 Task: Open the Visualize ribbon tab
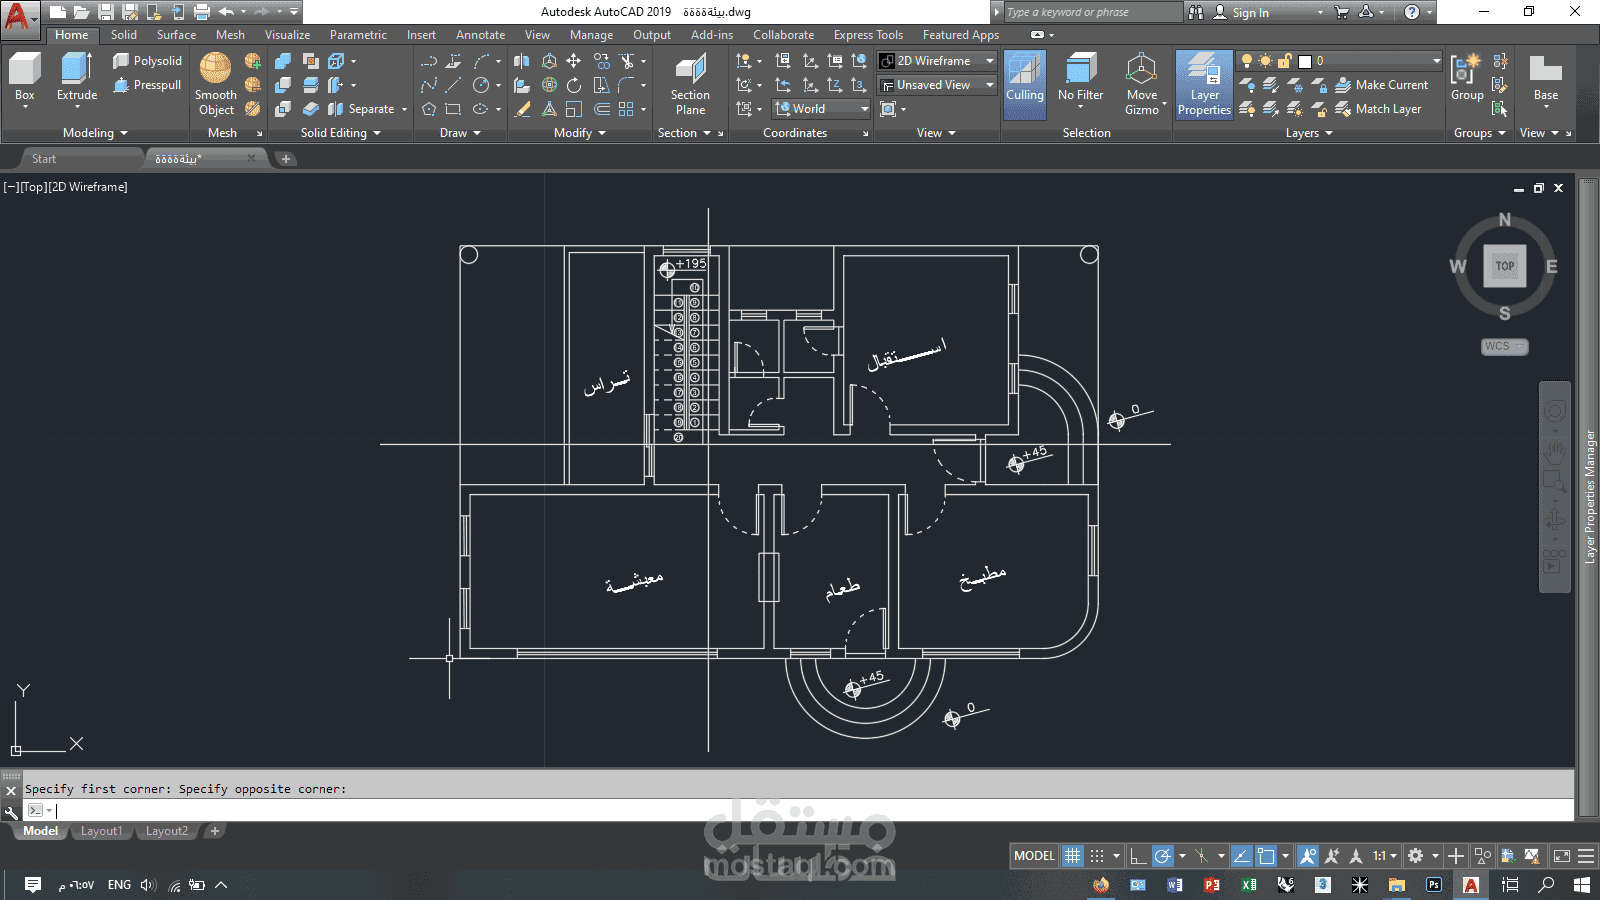(x=287, y=35)
